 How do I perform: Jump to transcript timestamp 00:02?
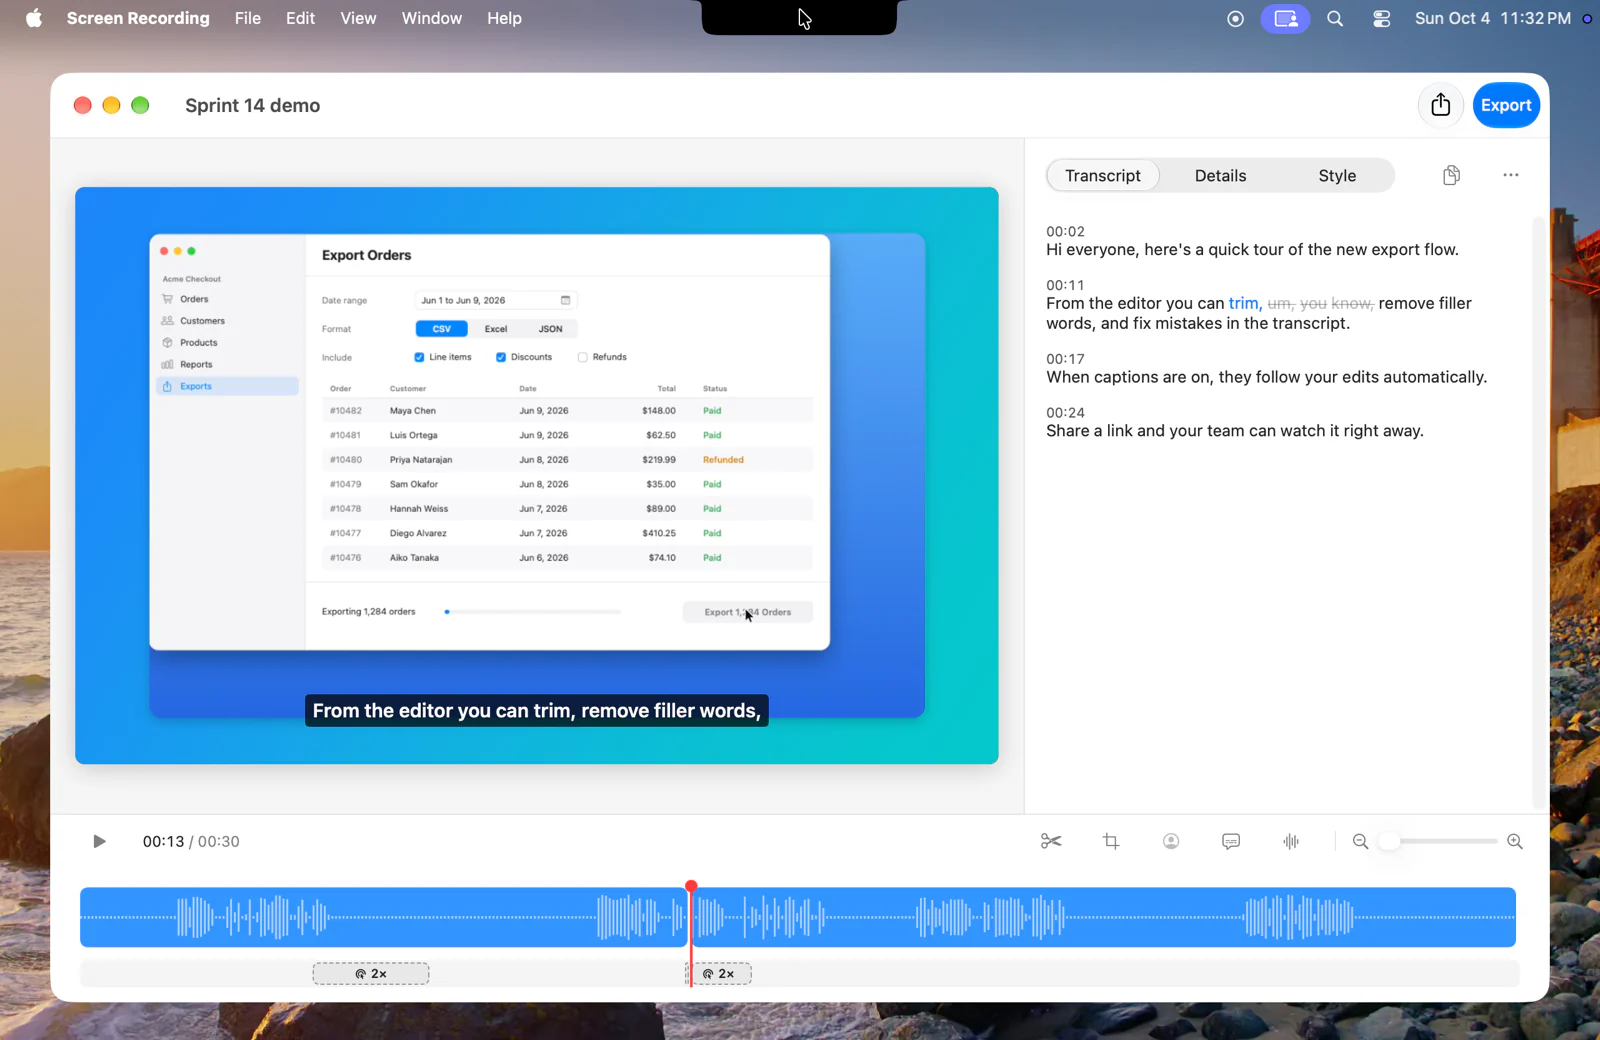coord(1065,231)
